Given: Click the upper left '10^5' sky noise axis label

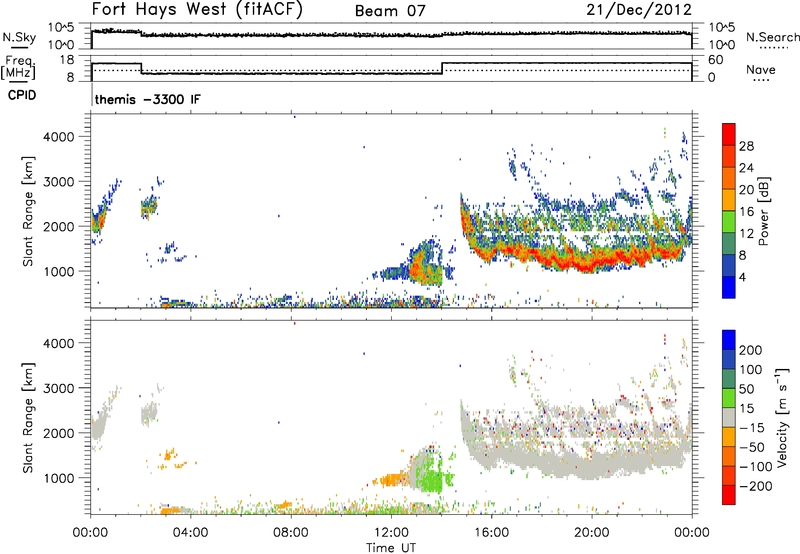Looking at the screenshot, I should click(x=61, y=28).
